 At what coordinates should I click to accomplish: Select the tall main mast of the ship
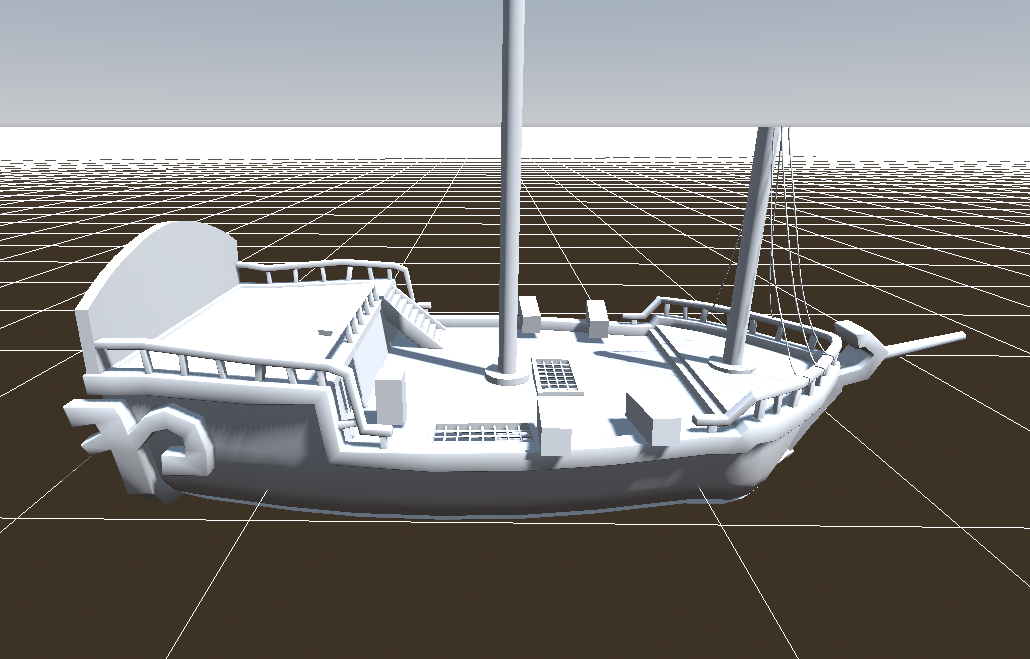click(x=512, y=191)
